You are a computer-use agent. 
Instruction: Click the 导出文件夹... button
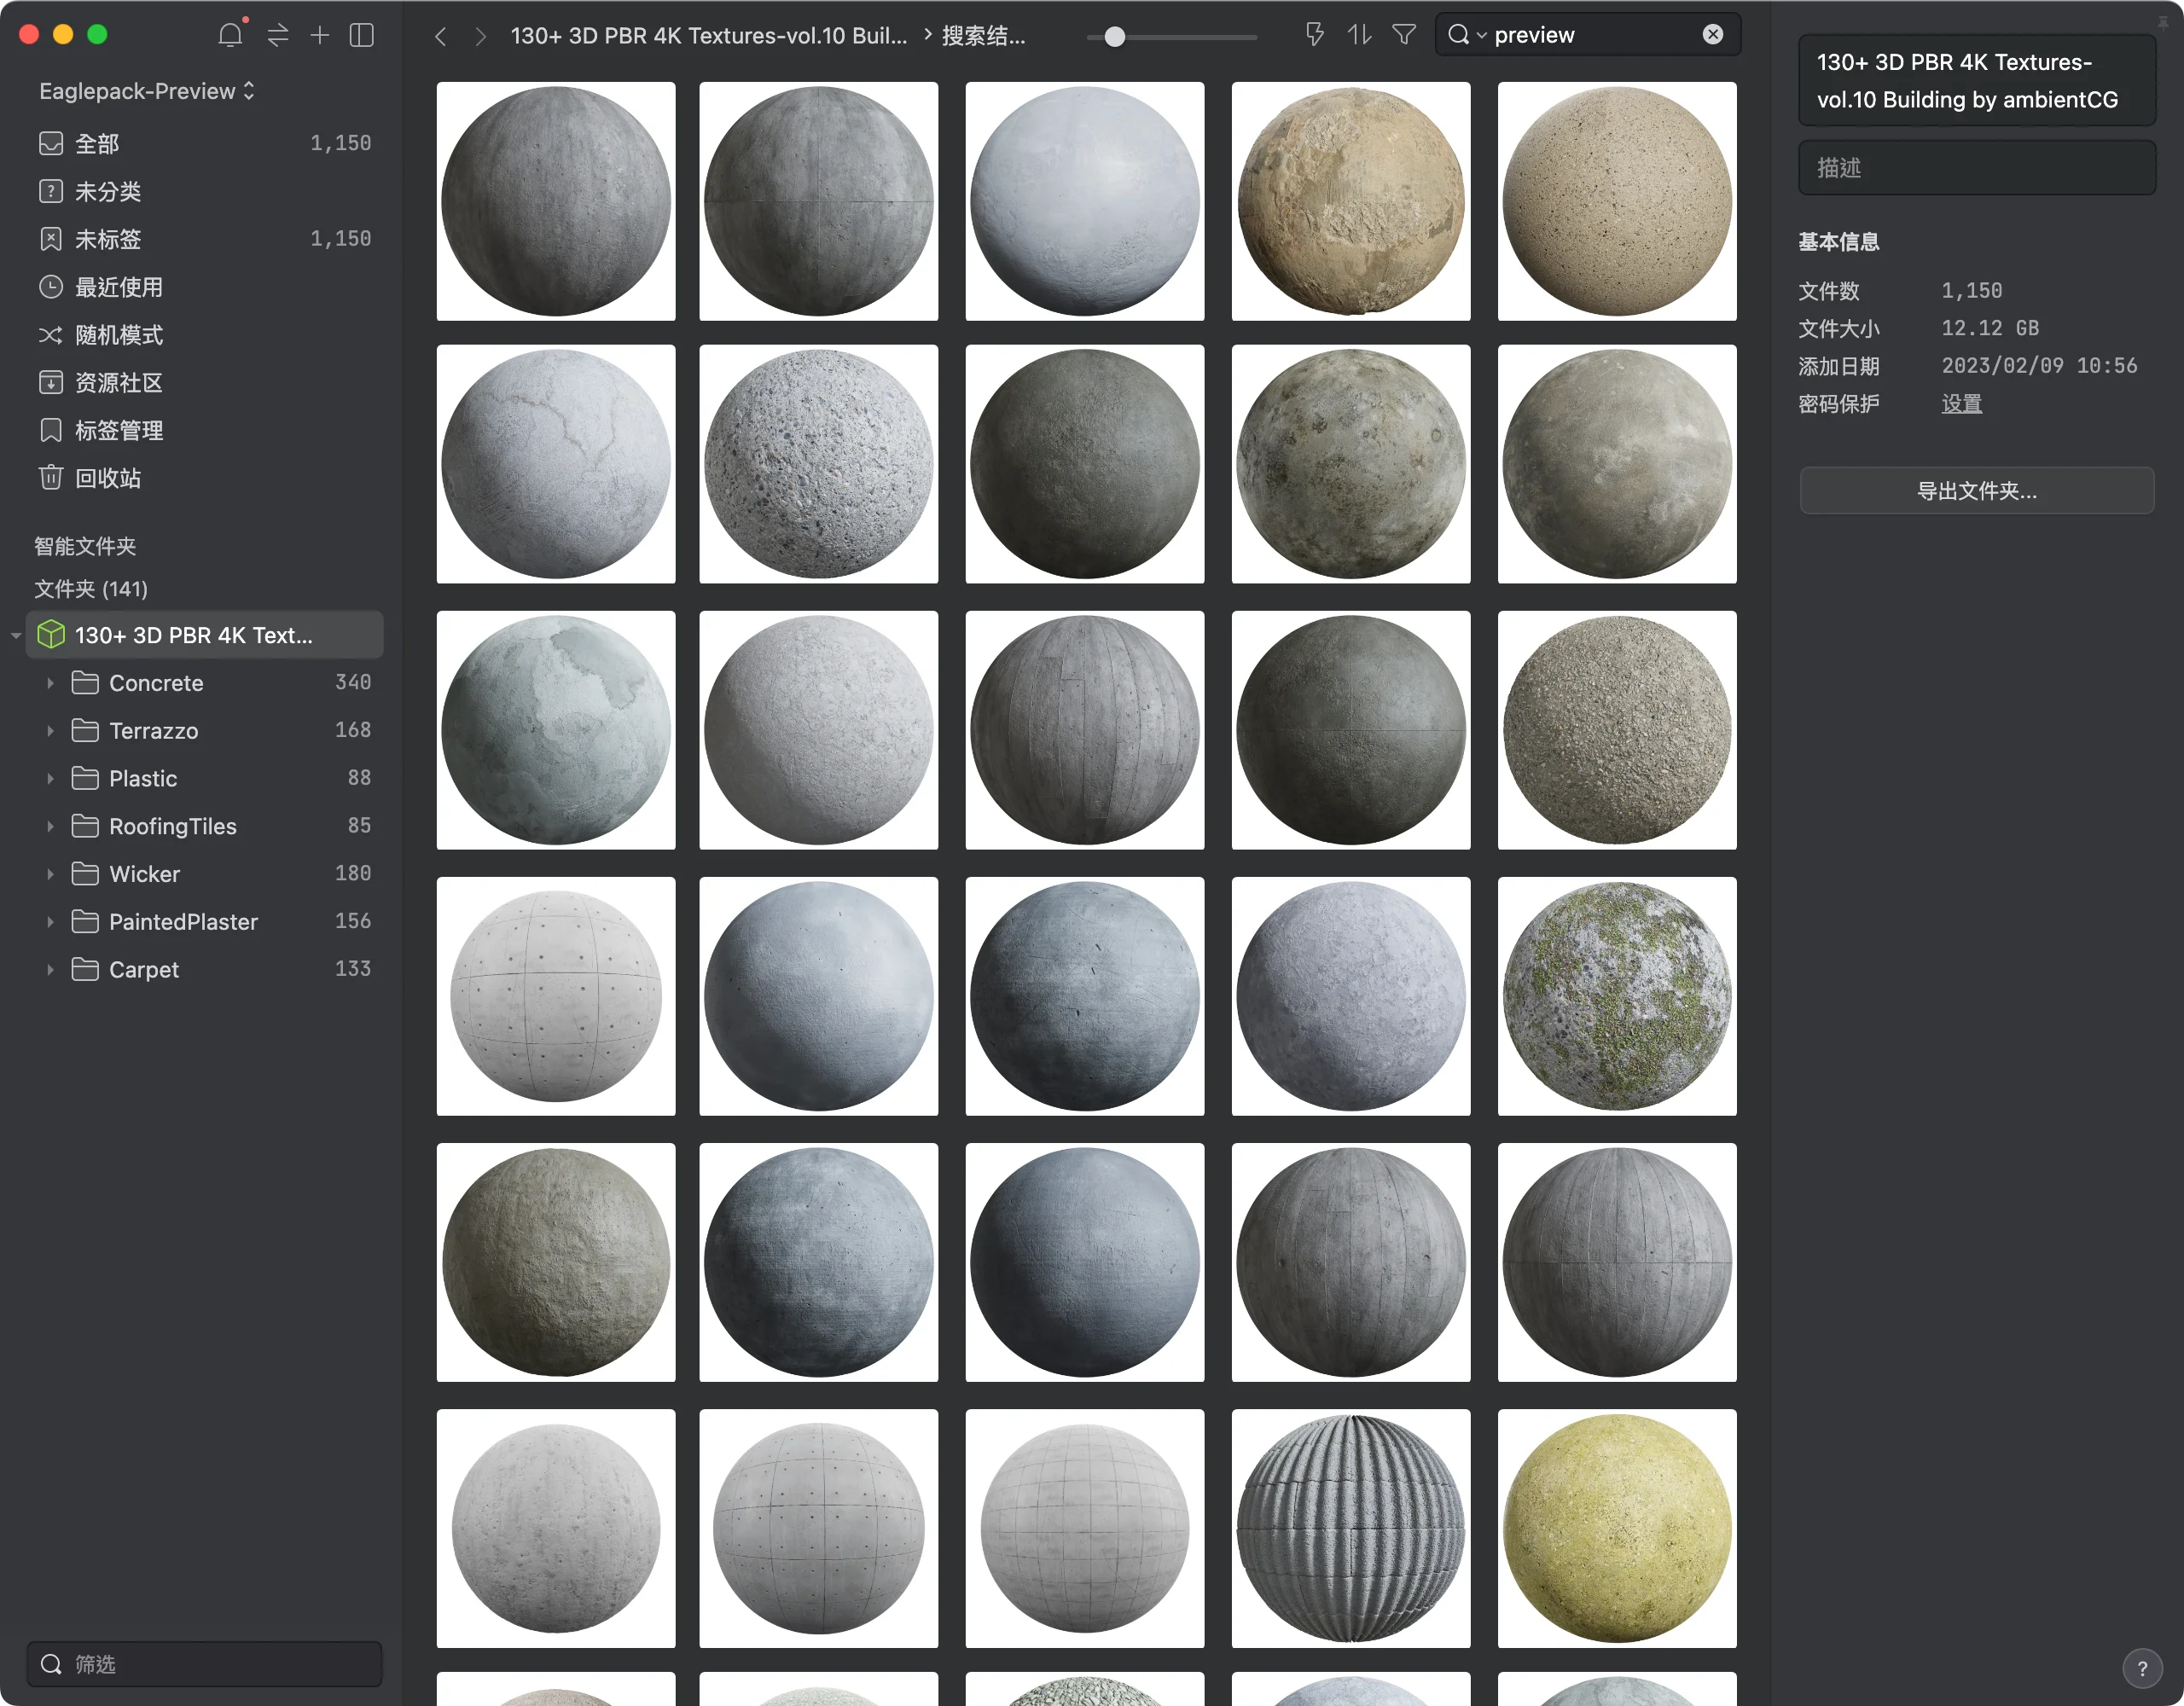coord(1977,491)
